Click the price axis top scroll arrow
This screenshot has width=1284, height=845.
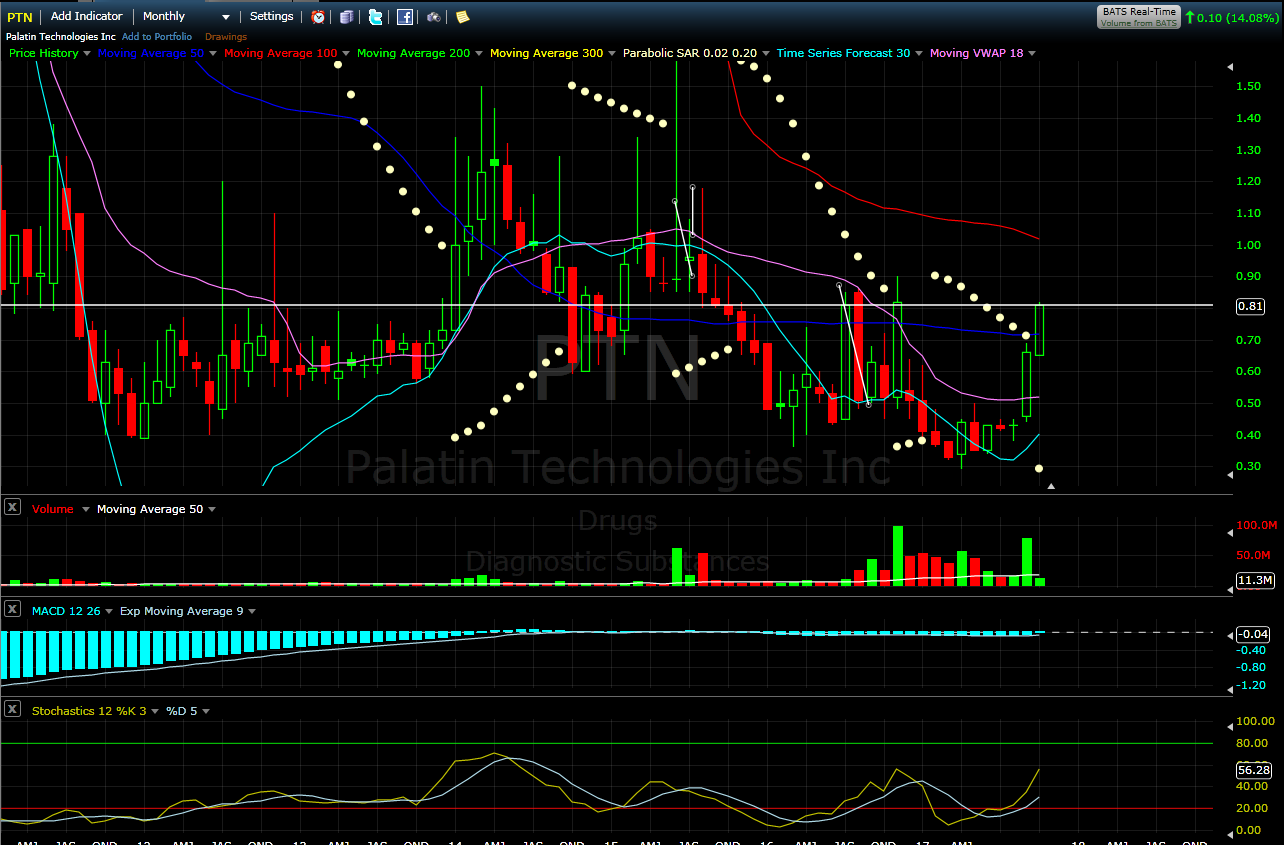[1229, 68]
